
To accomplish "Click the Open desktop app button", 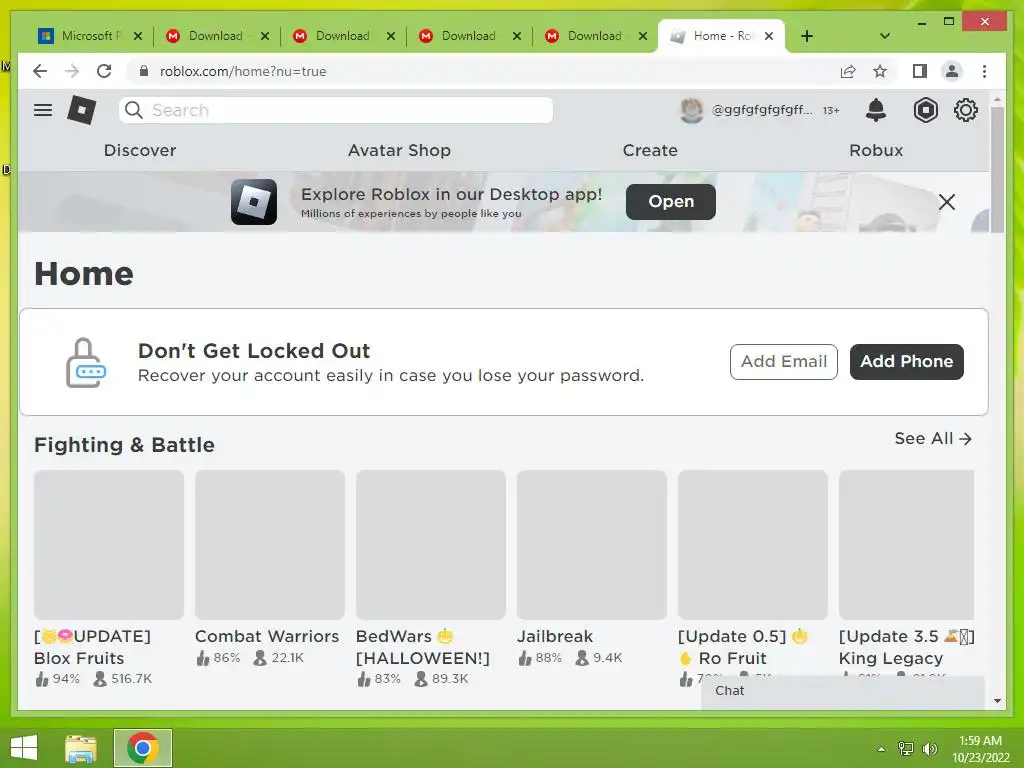I will pos(671,202).
